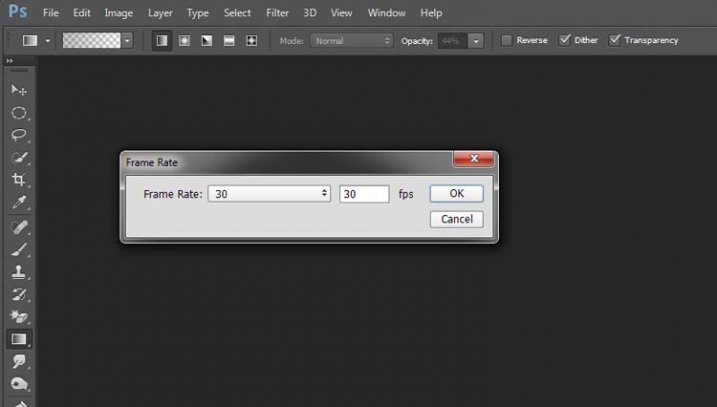Select the Clone Stamp tool
Image resolution: width=717 pixels, height=407 pixels.
[18, 272]
